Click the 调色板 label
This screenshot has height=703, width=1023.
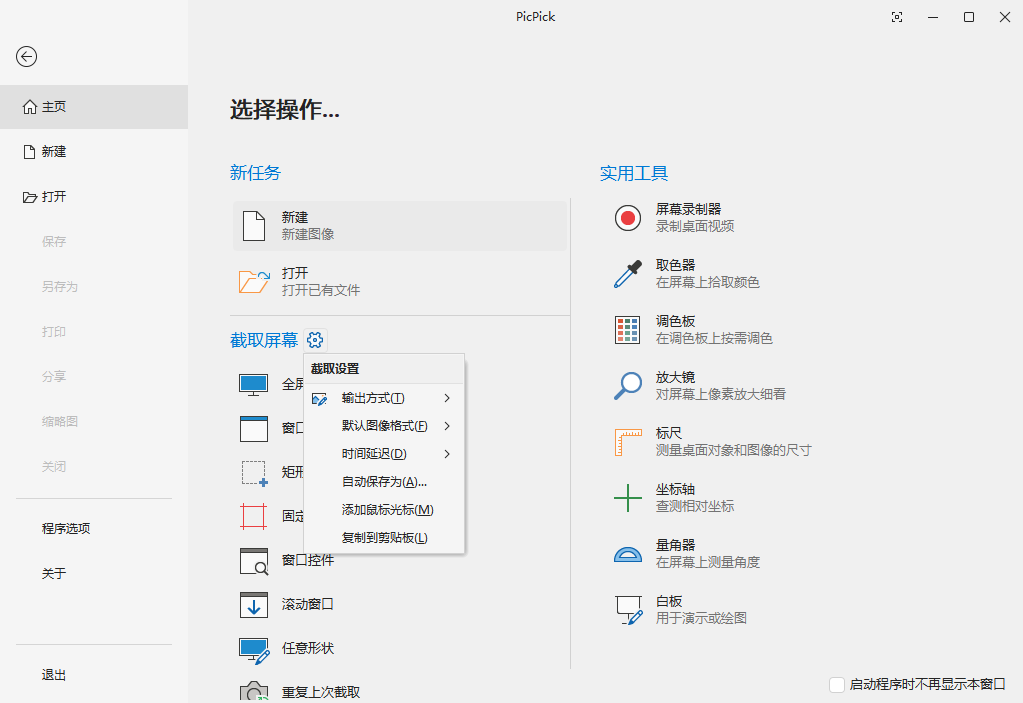pyautogui.click(x=675, y=322)
